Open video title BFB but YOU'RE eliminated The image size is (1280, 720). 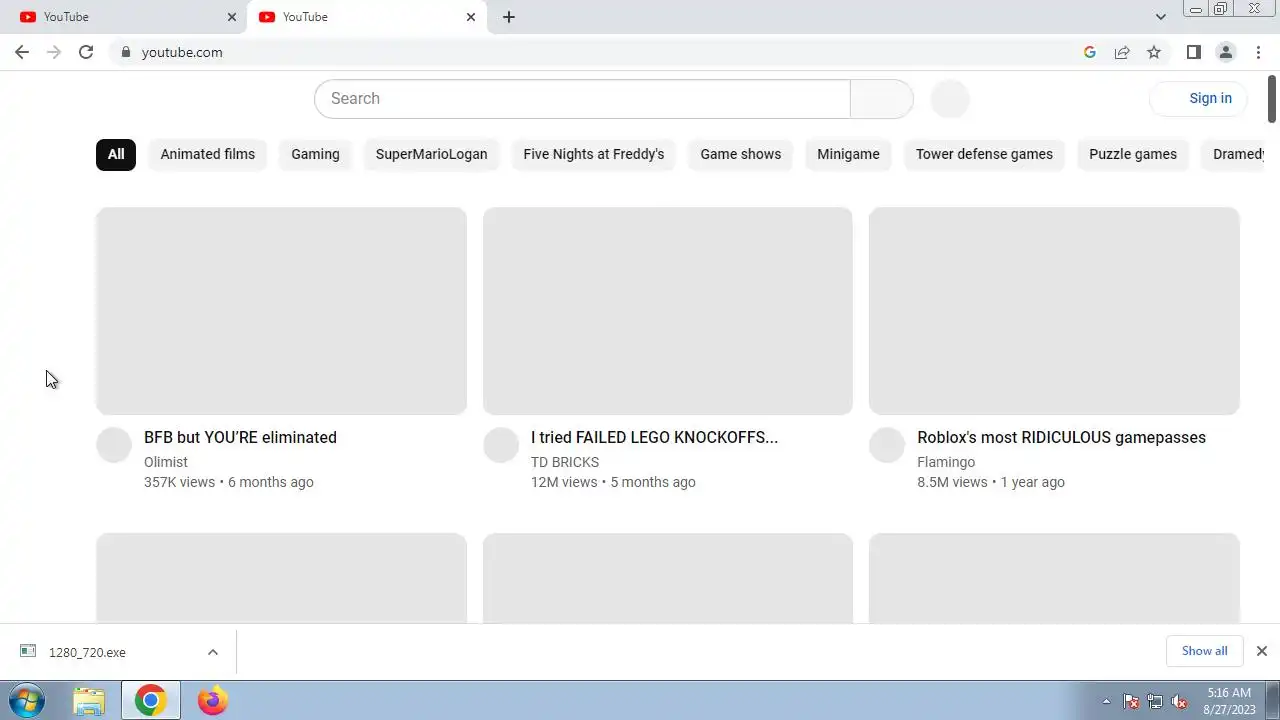click(240, 438)
